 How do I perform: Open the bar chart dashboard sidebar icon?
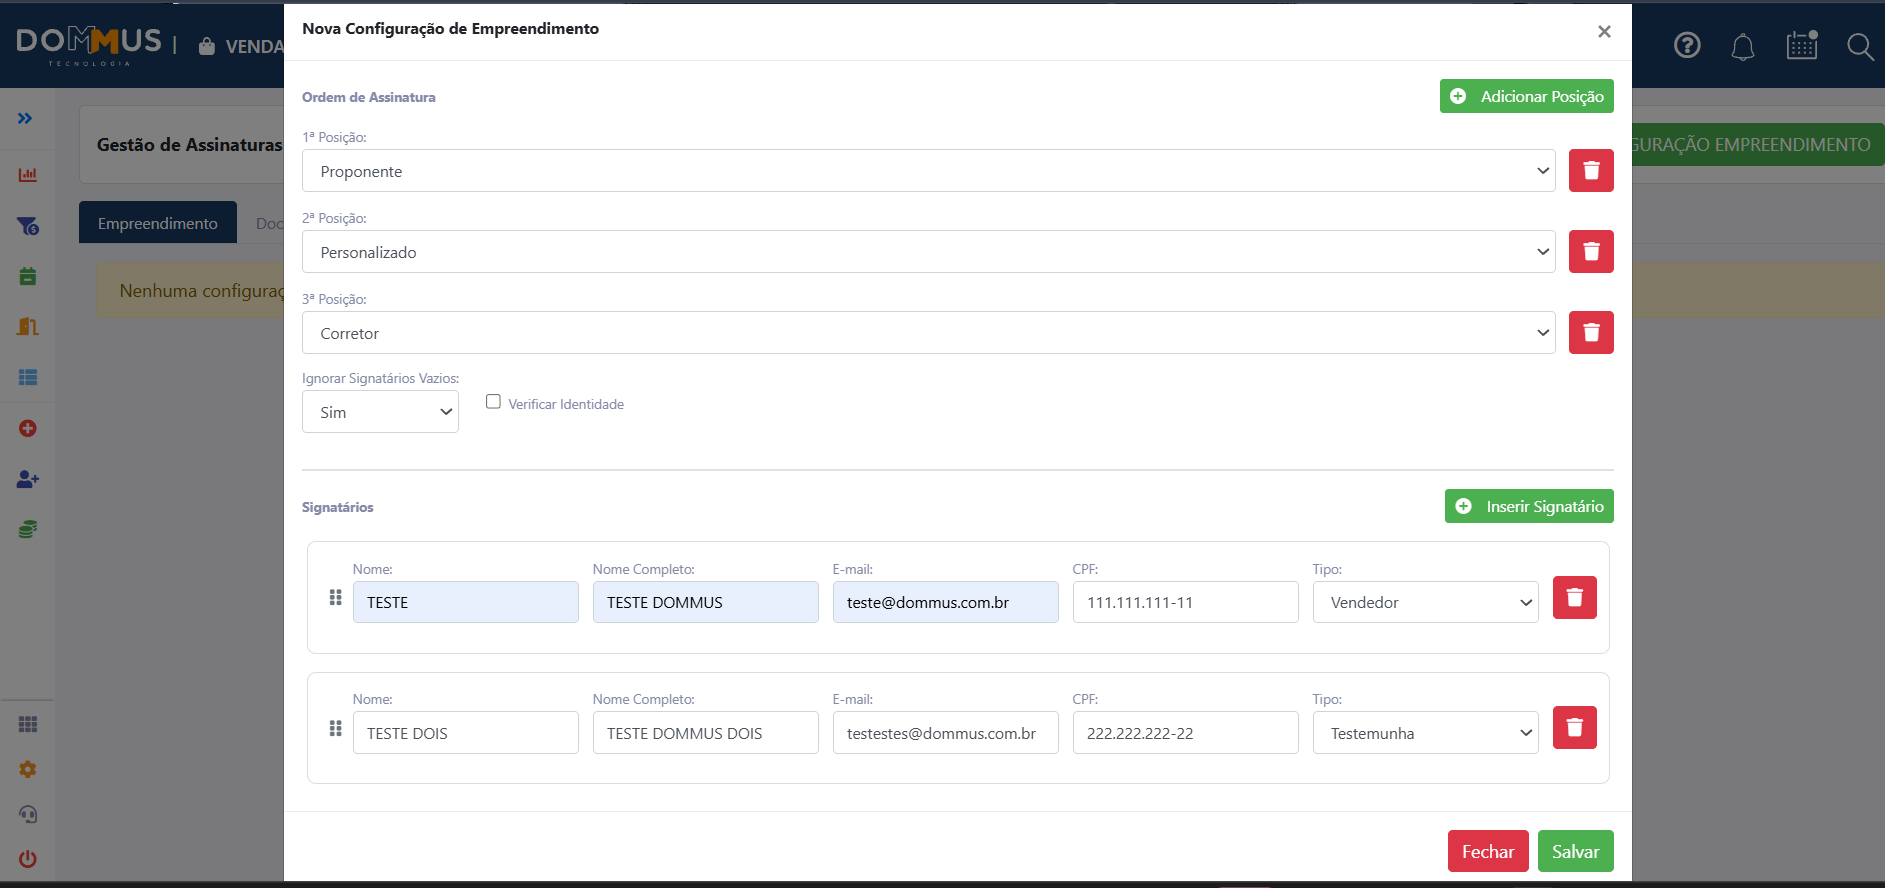tap(28, 175)
